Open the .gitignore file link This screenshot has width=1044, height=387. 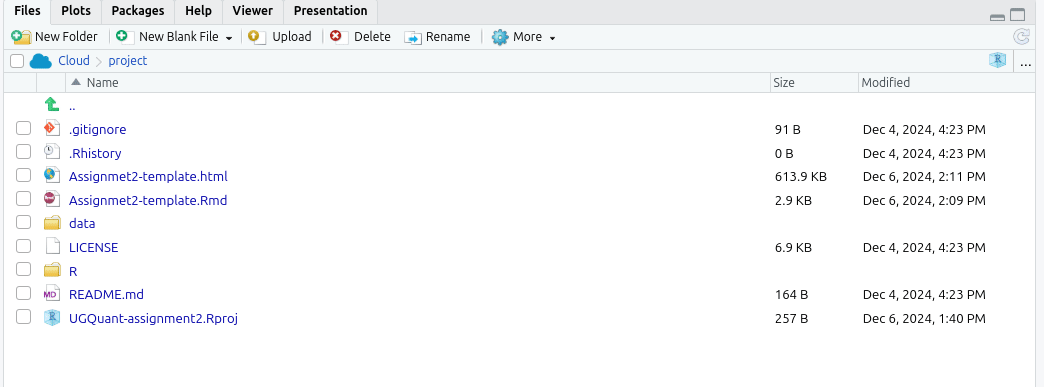click(97, 130)
